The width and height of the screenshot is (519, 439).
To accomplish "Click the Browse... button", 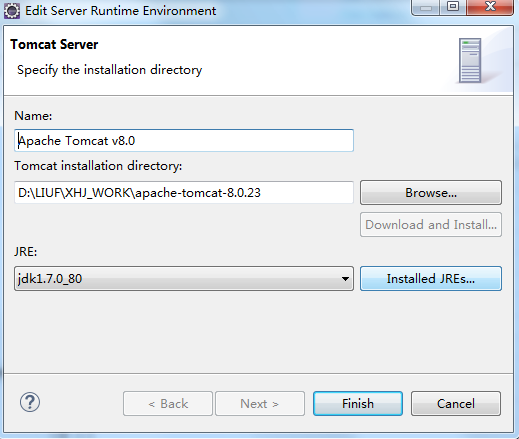I will click(431, 193).
